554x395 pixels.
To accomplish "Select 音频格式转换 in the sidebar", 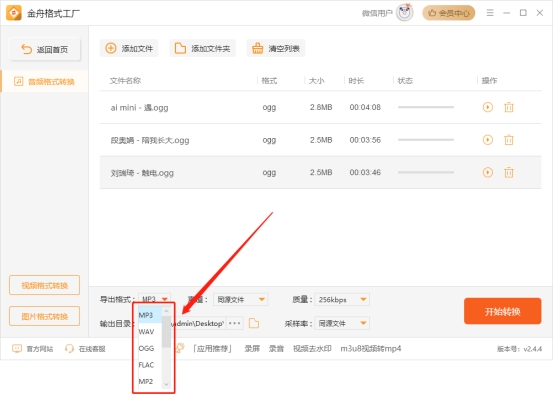I will pyautogui.click(x=45, y=82).
